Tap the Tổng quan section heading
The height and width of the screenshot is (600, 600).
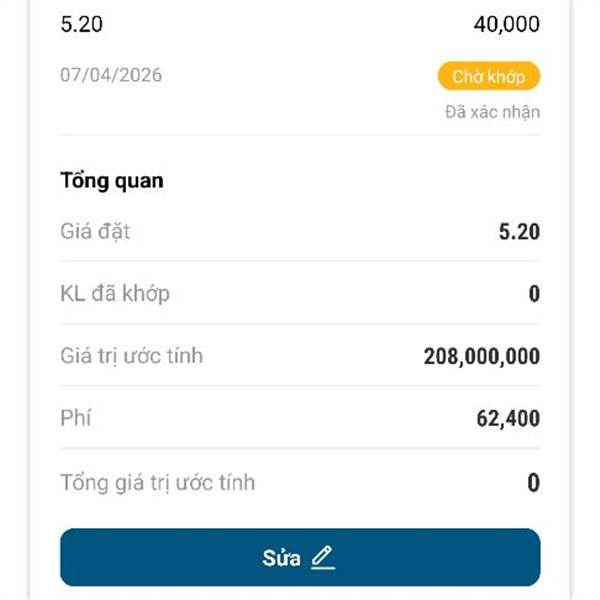[112, 181]
